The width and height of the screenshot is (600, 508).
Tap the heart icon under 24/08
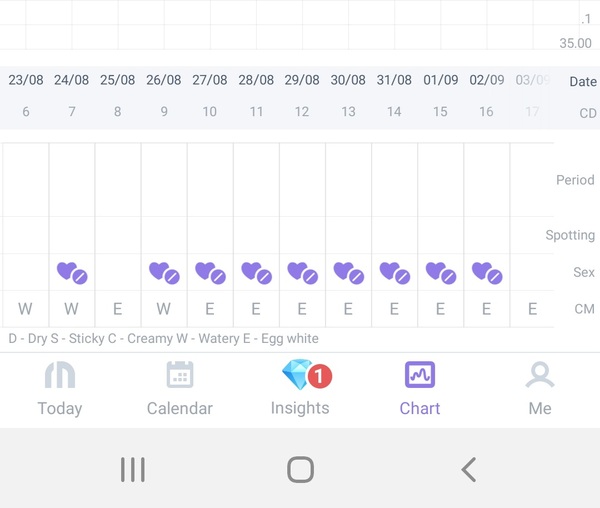point(72,273)
